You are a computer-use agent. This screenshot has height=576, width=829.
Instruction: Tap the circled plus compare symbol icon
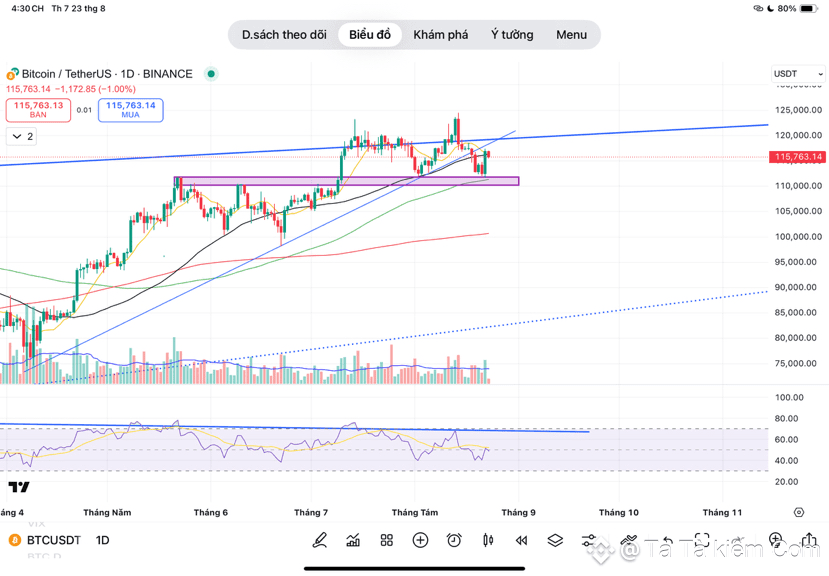420,540
